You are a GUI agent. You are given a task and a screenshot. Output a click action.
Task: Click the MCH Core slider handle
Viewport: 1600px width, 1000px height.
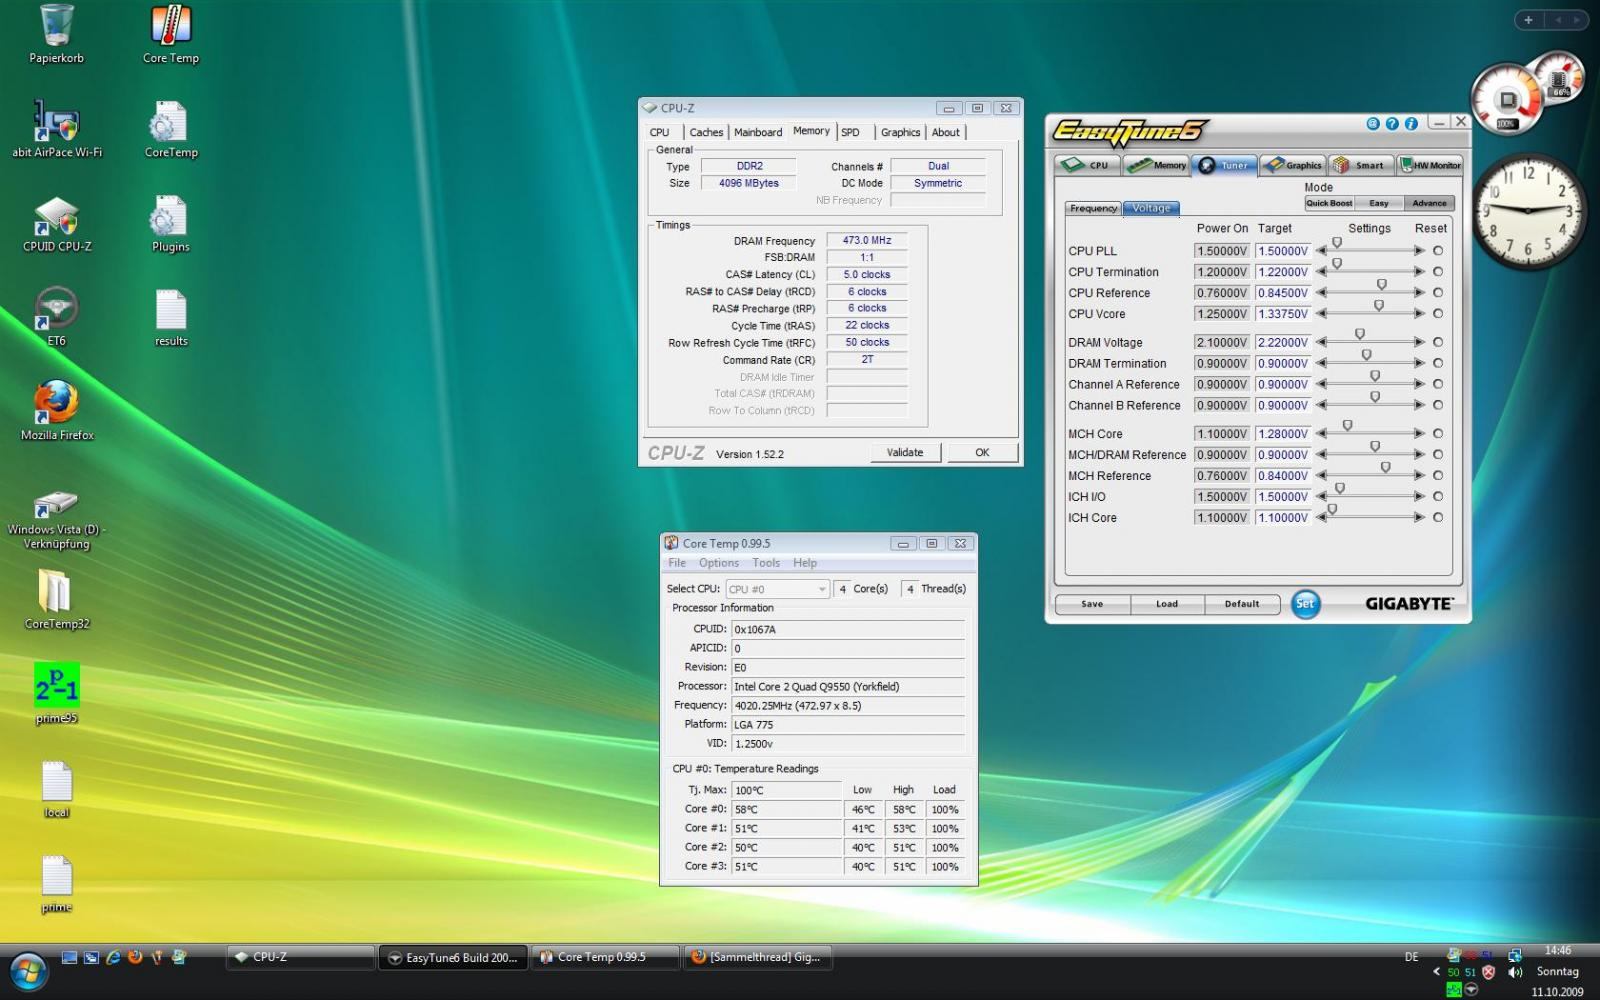pos(1348,426)
